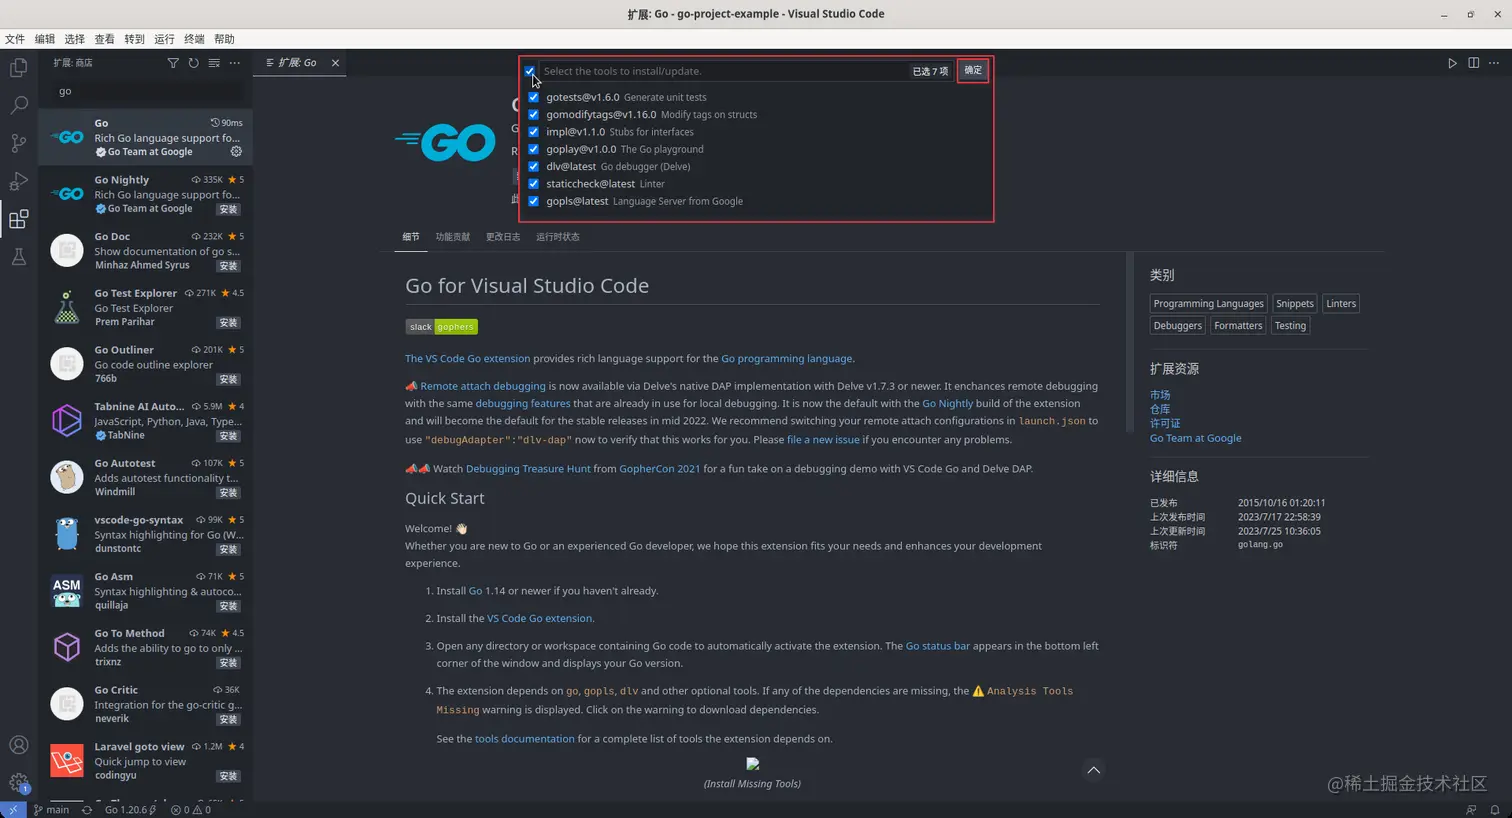The width and height of the screenshot is (1512, 818).
Task: Open the 终端 menu
Action: (x=194, y=39)
